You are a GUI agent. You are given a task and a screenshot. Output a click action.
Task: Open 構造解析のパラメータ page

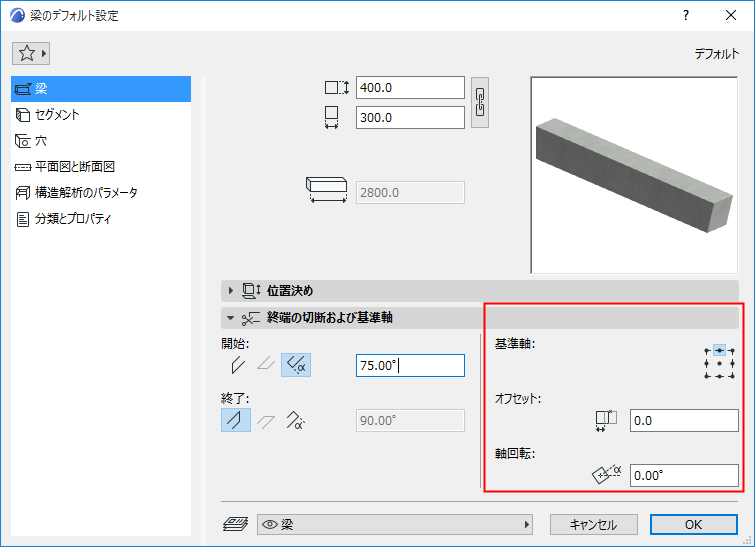pyautogui.click(x=101, y=193)
